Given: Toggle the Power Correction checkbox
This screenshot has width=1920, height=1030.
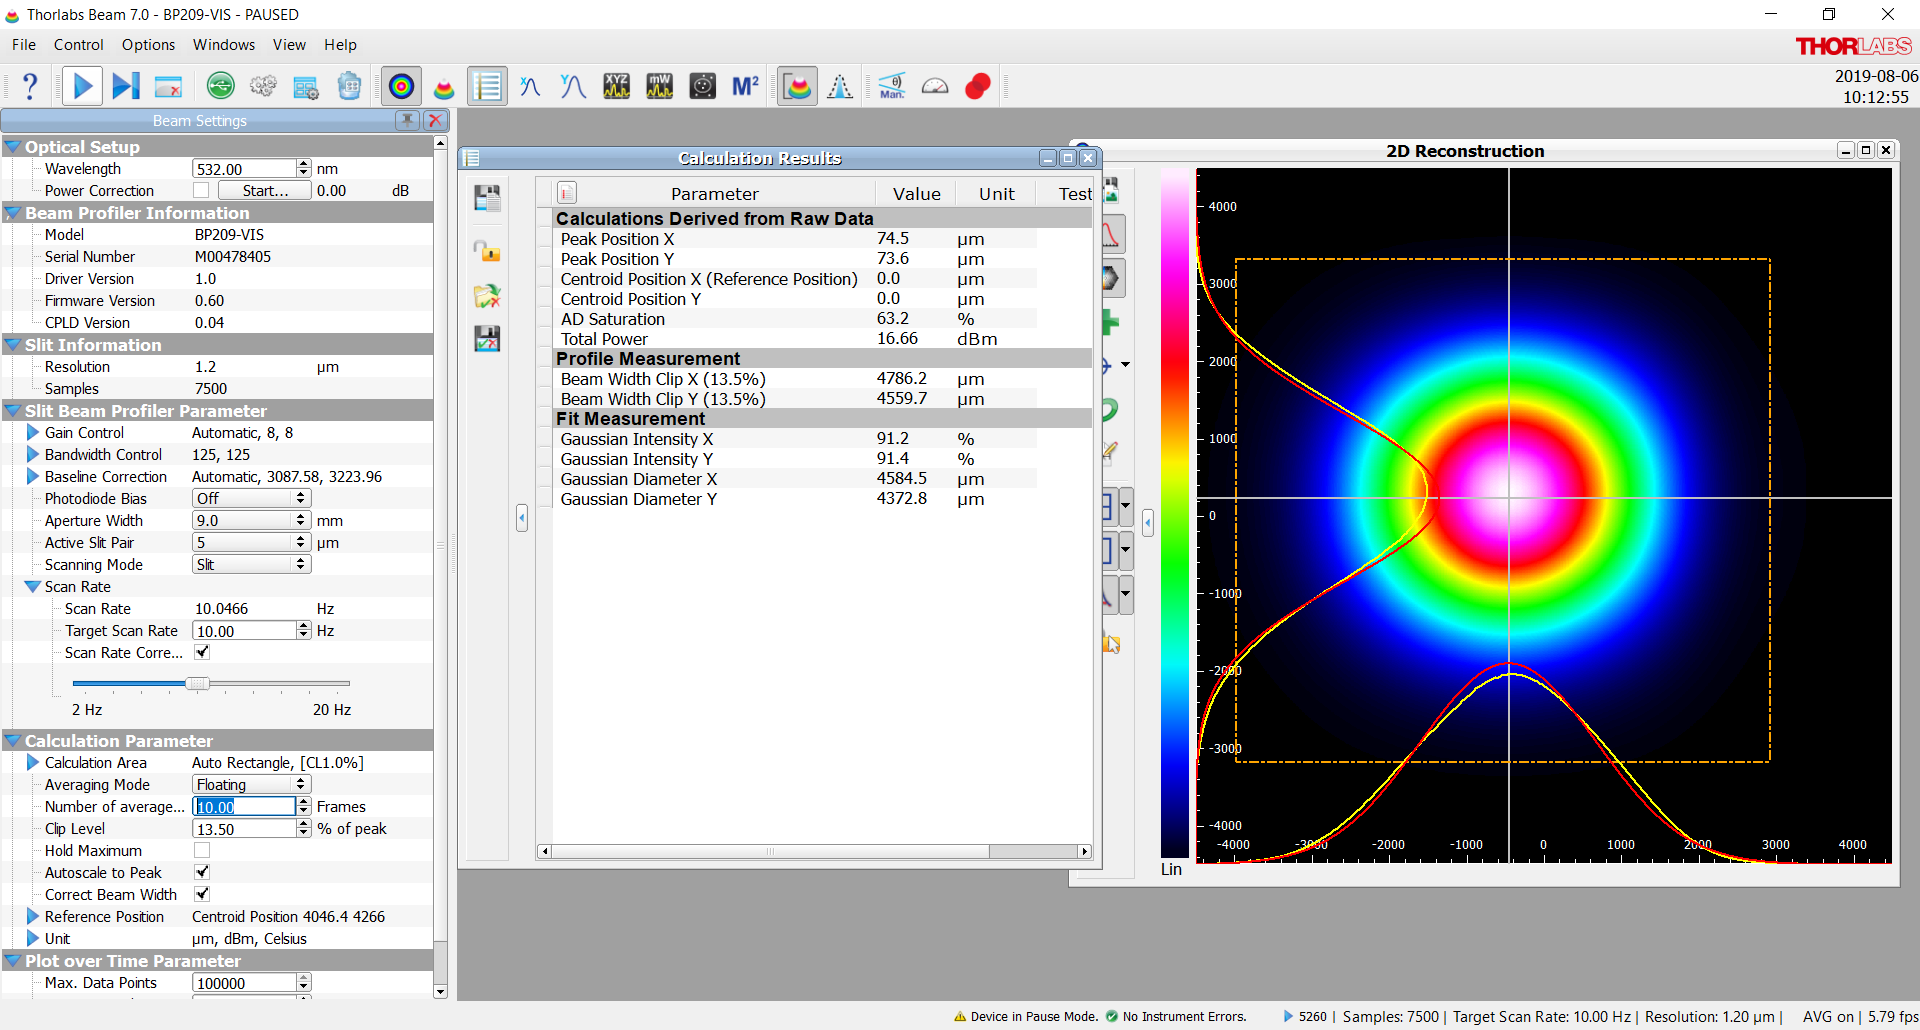Looking at the screenshot, I should [201, 190].
